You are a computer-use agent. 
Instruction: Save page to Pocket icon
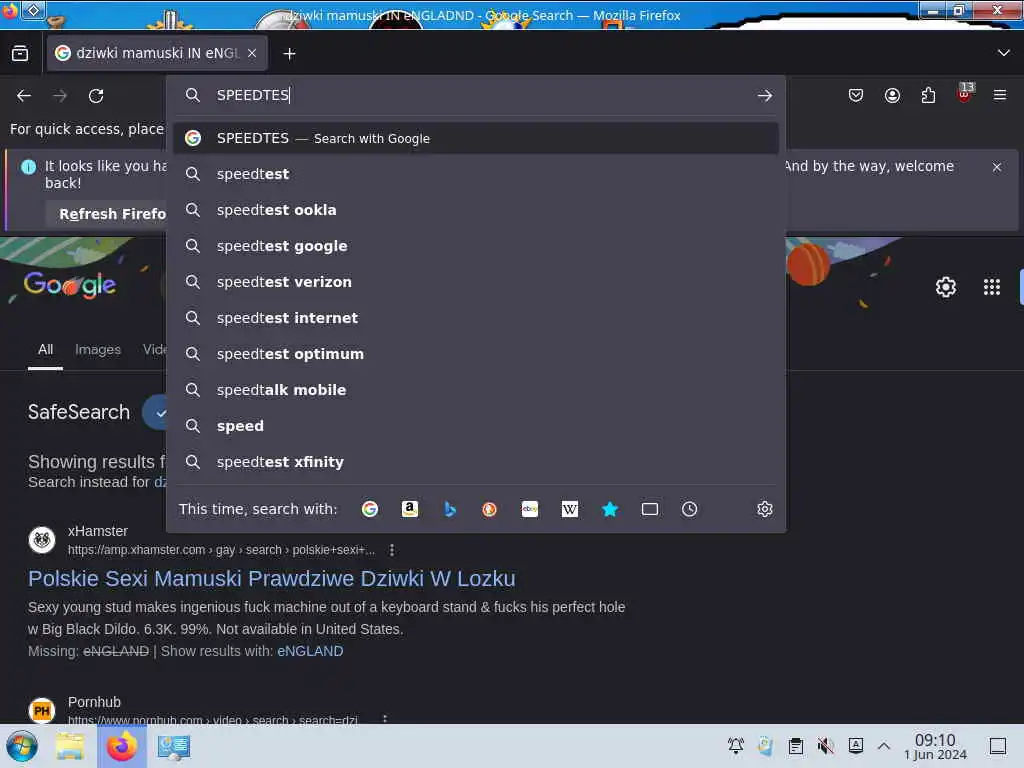point(856,95)
